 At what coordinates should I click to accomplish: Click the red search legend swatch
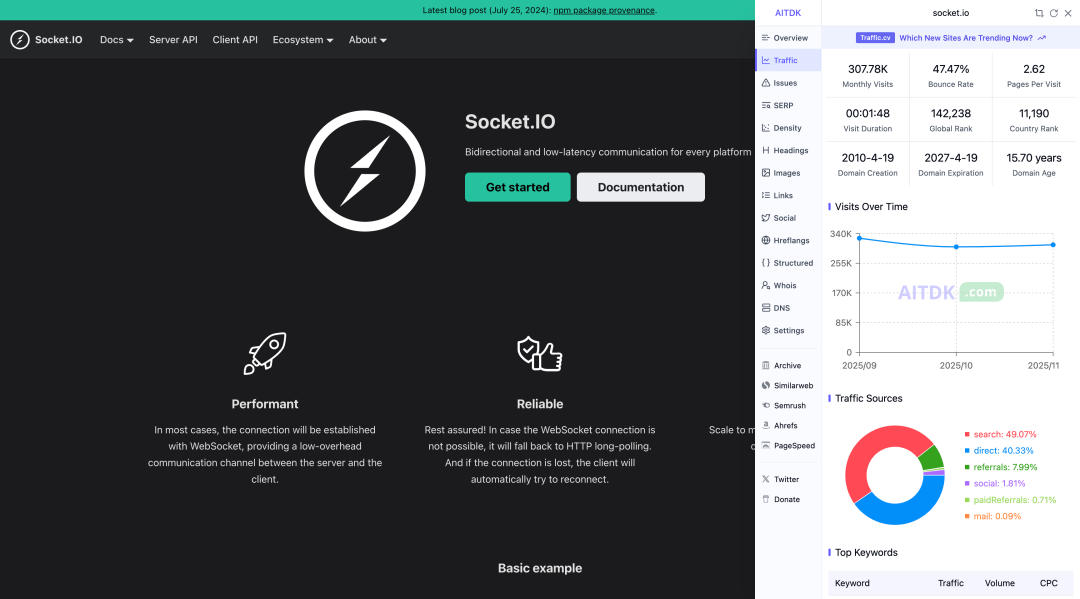pos(967,434)
